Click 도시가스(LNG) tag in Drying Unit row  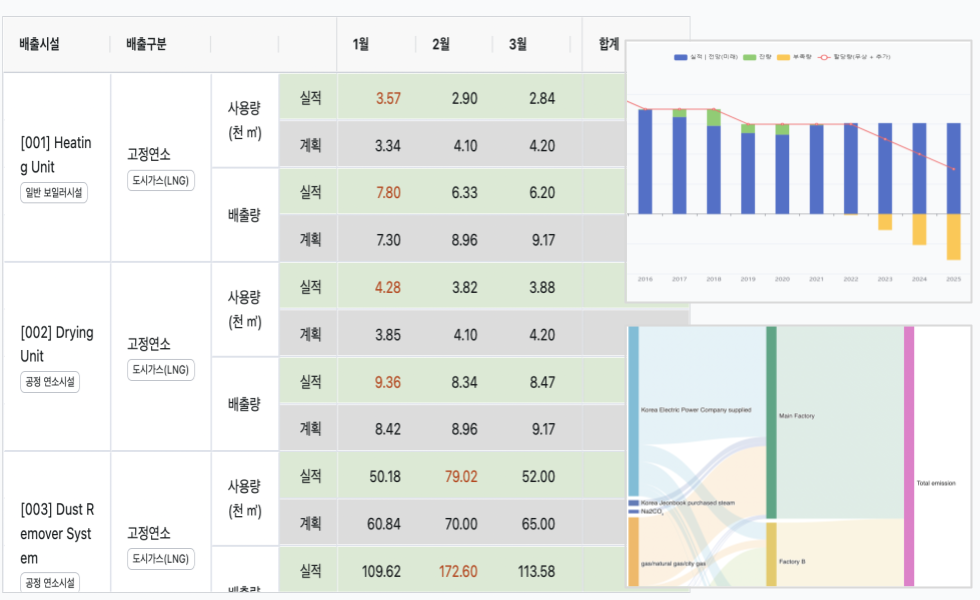161,370
